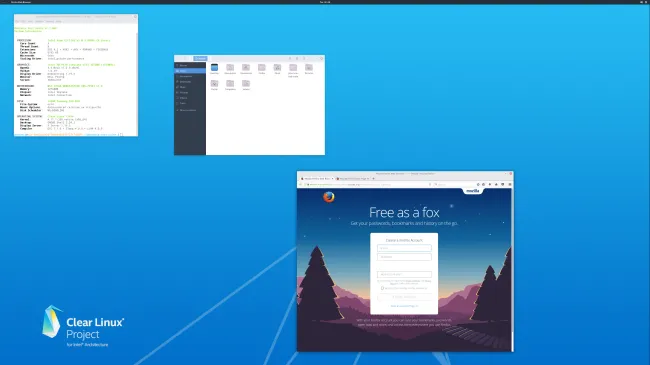The image size is (650, 365).
Task: Click the Create account button
Action: [x=404, y=297]
